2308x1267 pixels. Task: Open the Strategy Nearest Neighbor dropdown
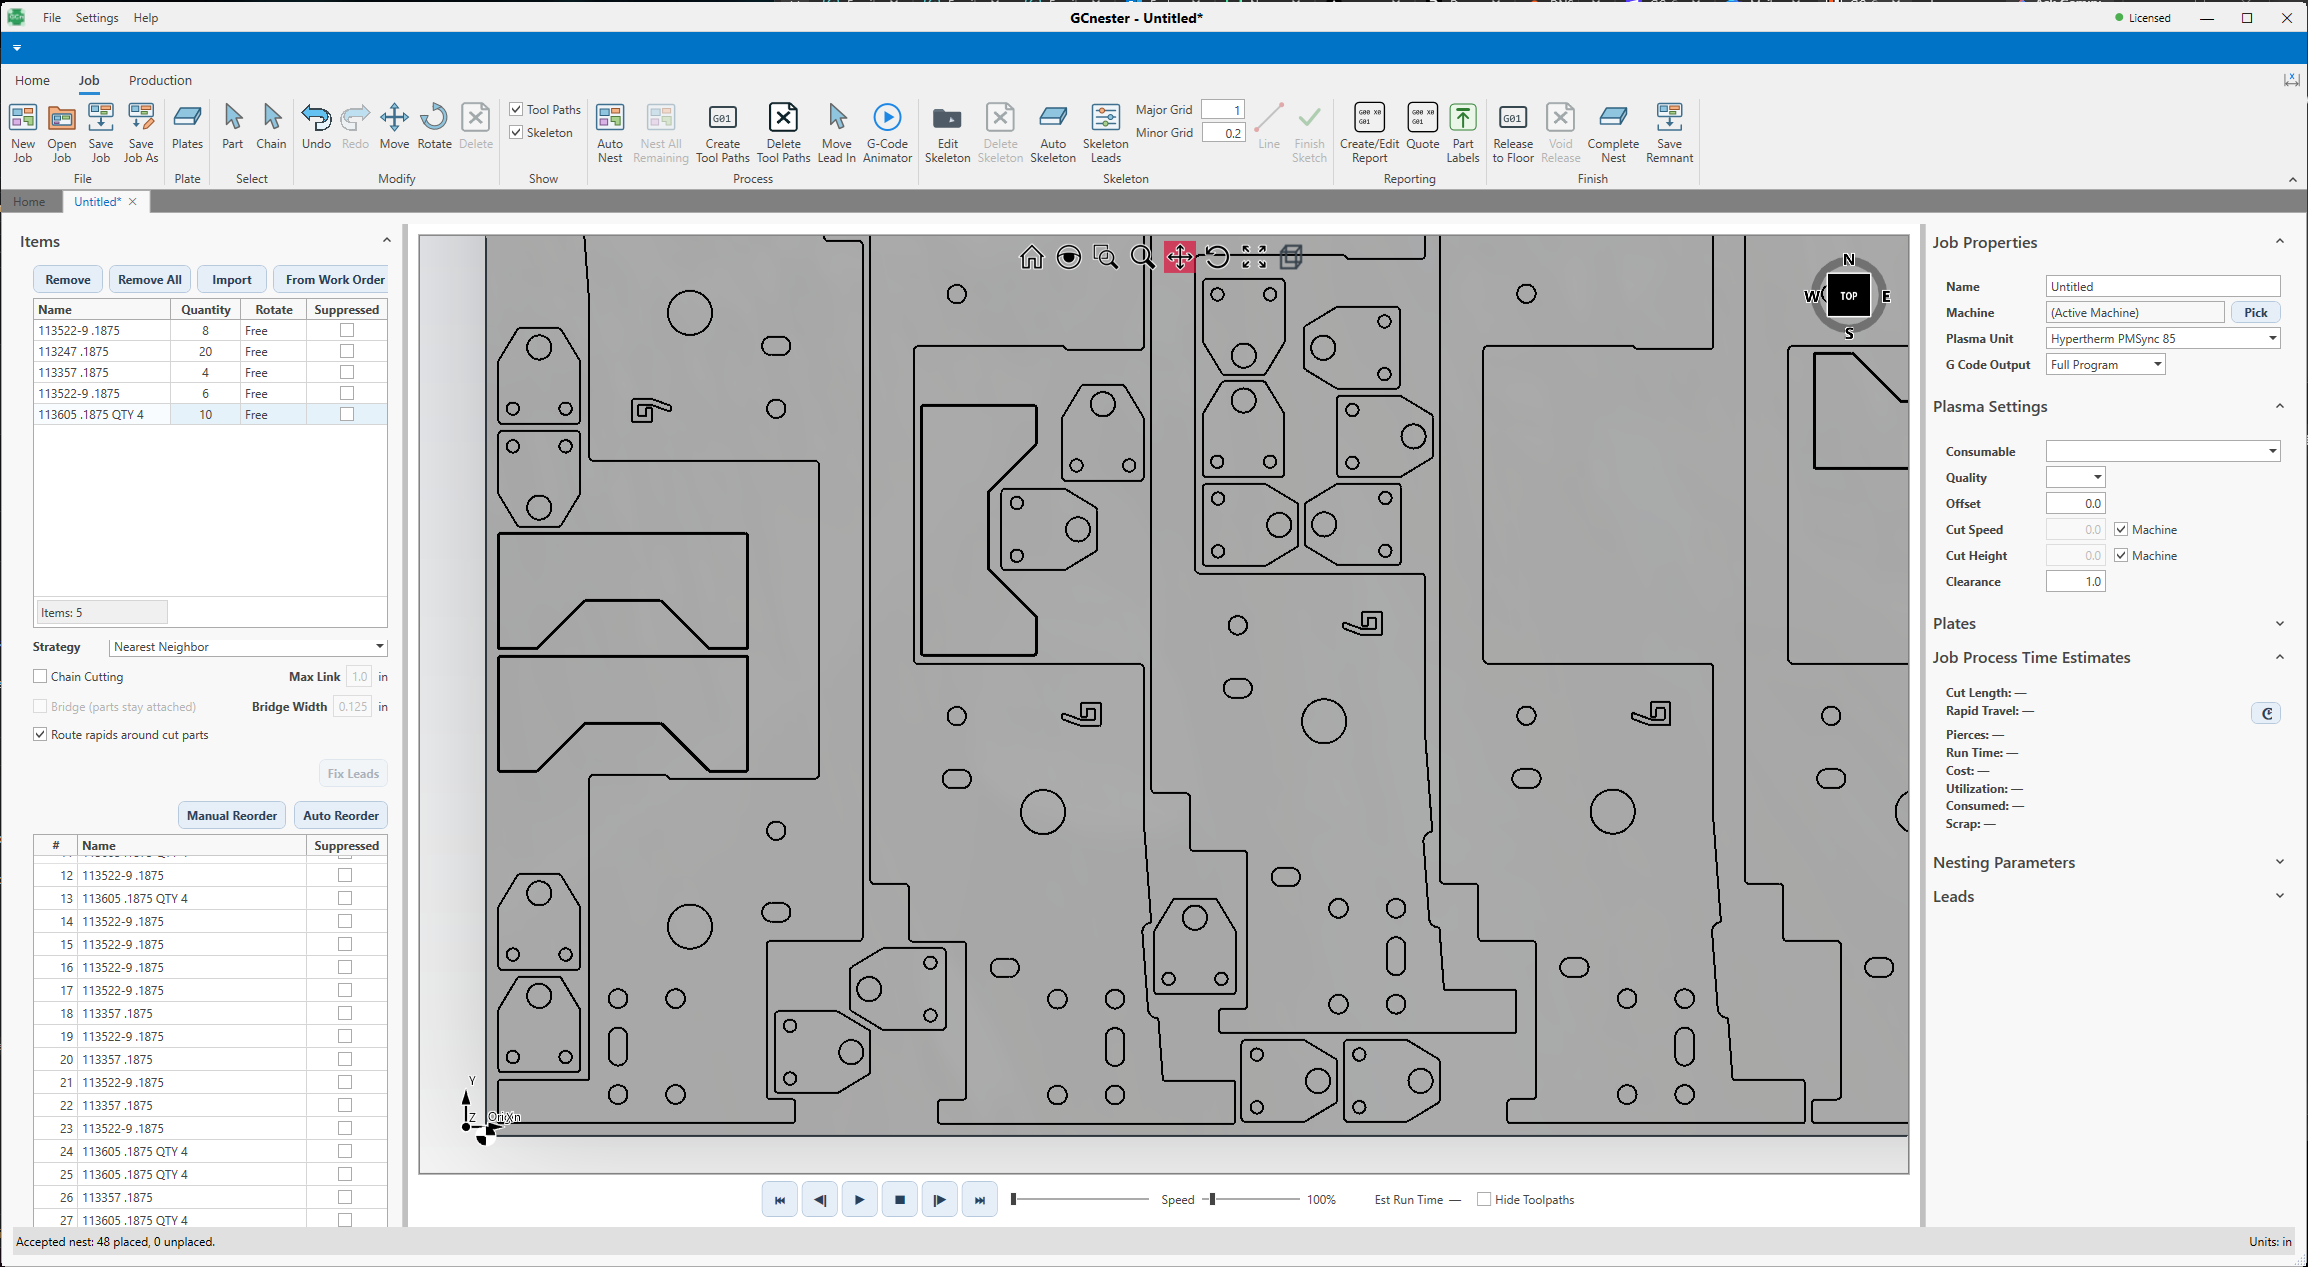[248, 647]
